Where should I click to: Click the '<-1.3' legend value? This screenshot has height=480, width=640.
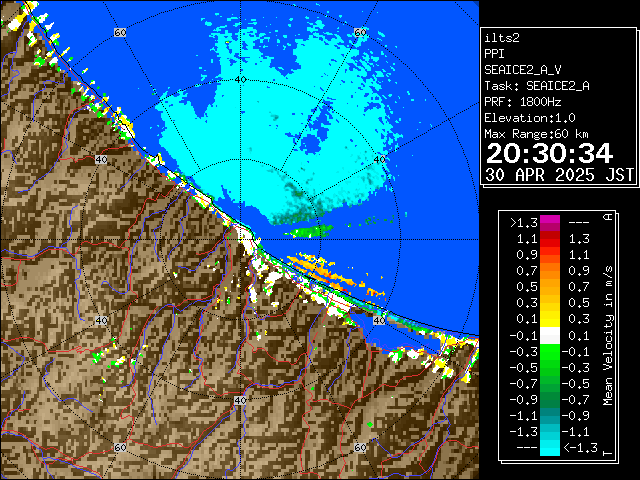coord(581,448)
